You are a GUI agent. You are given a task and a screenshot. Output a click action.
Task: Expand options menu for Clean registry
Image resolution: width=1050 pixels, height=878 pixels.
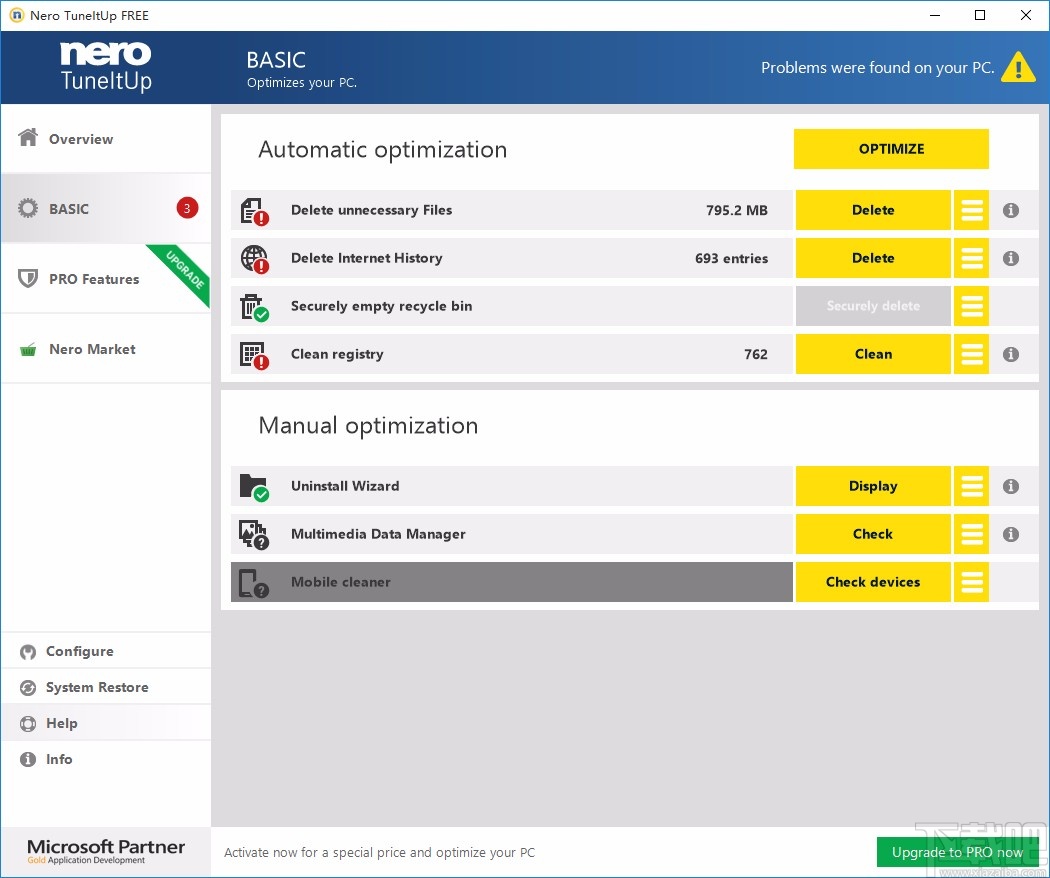pyautogui.click(x=972, y=354)
